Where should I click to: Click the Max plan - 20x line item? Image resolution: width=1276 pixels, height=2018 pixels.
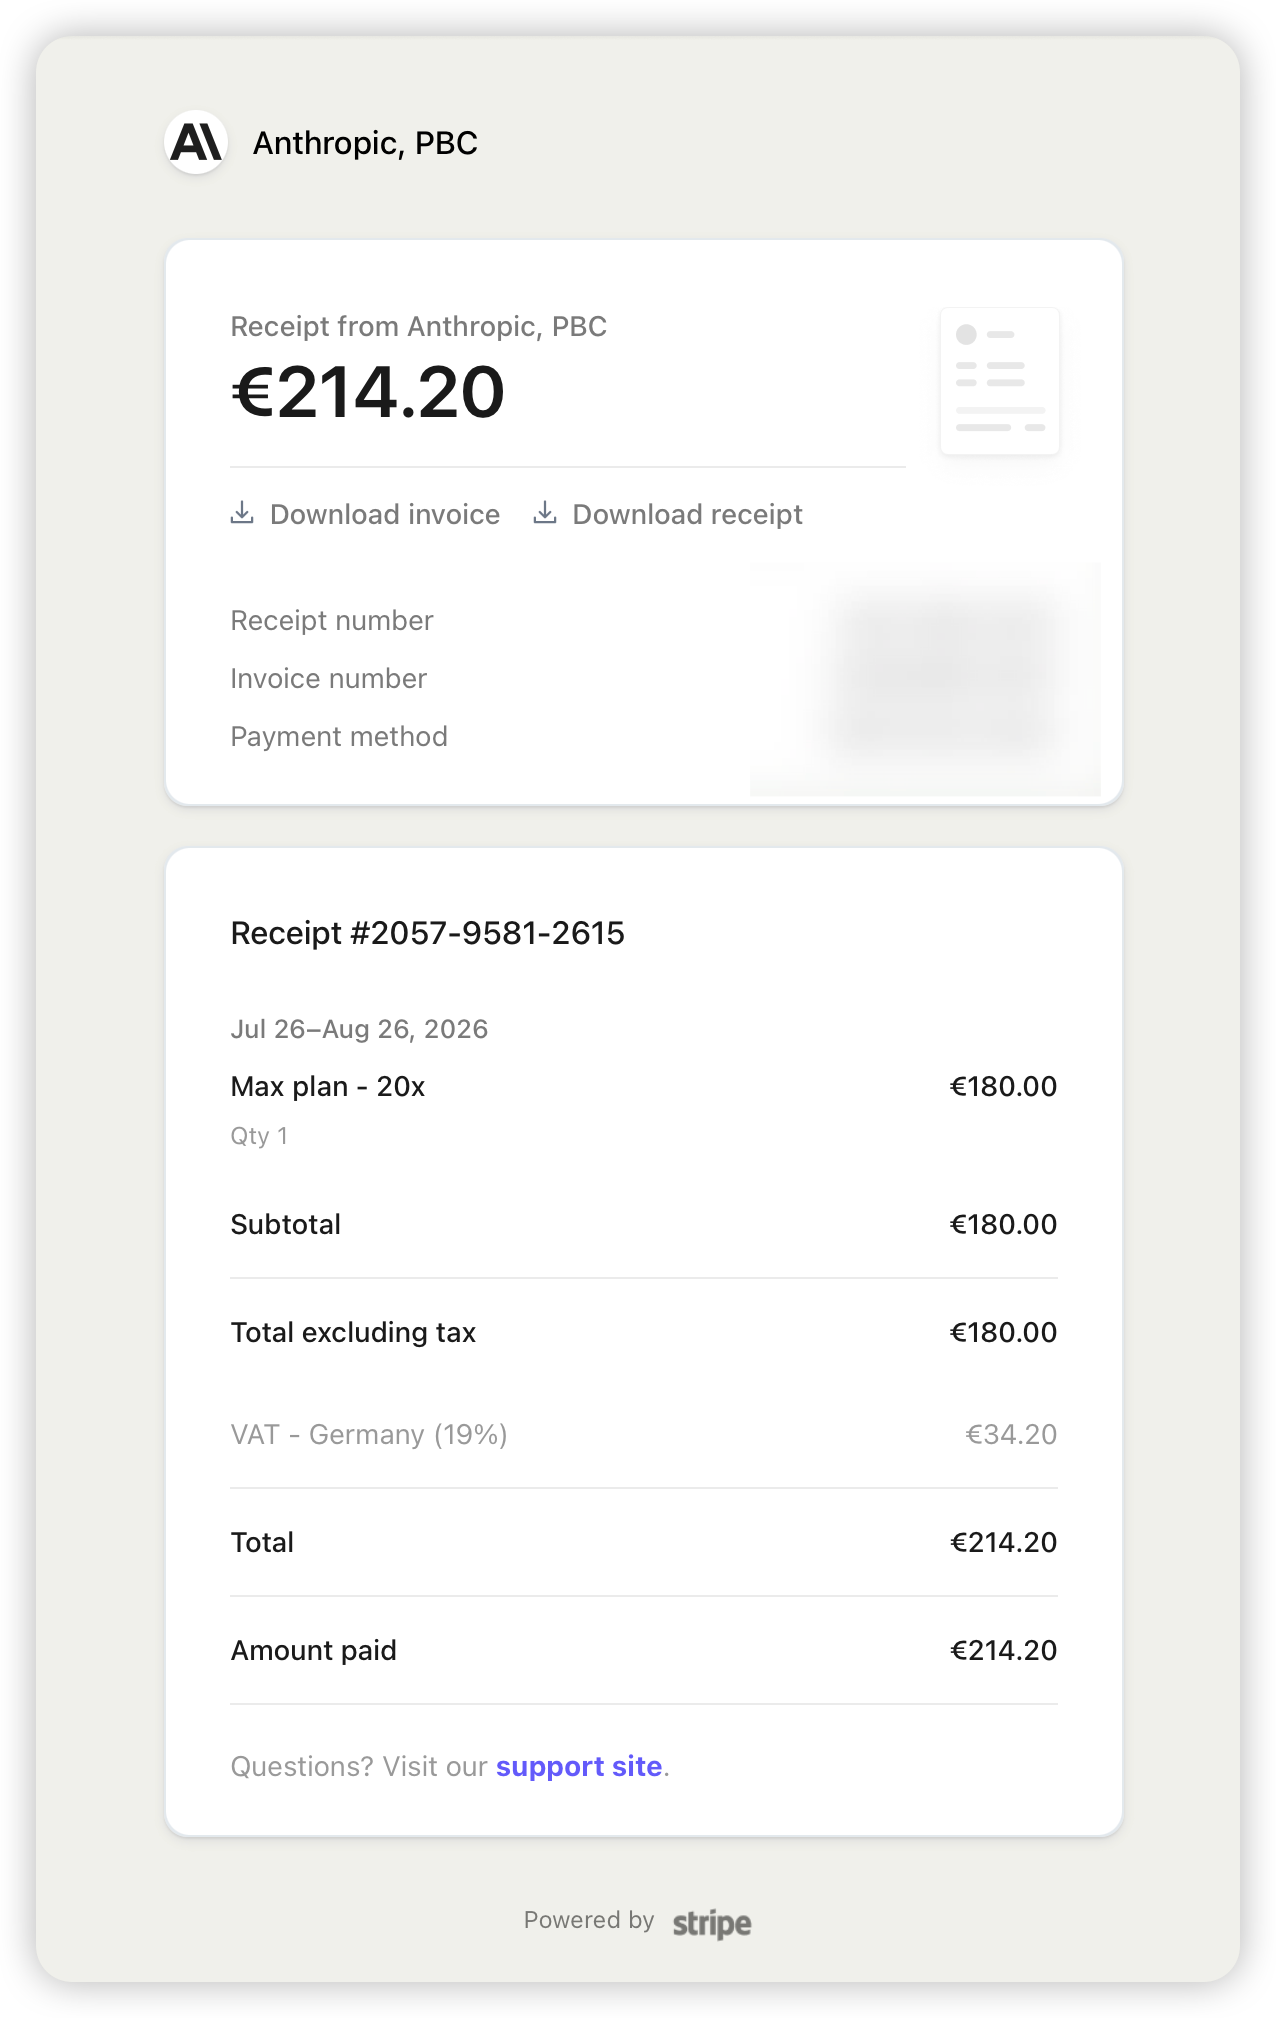[328, 1086]
